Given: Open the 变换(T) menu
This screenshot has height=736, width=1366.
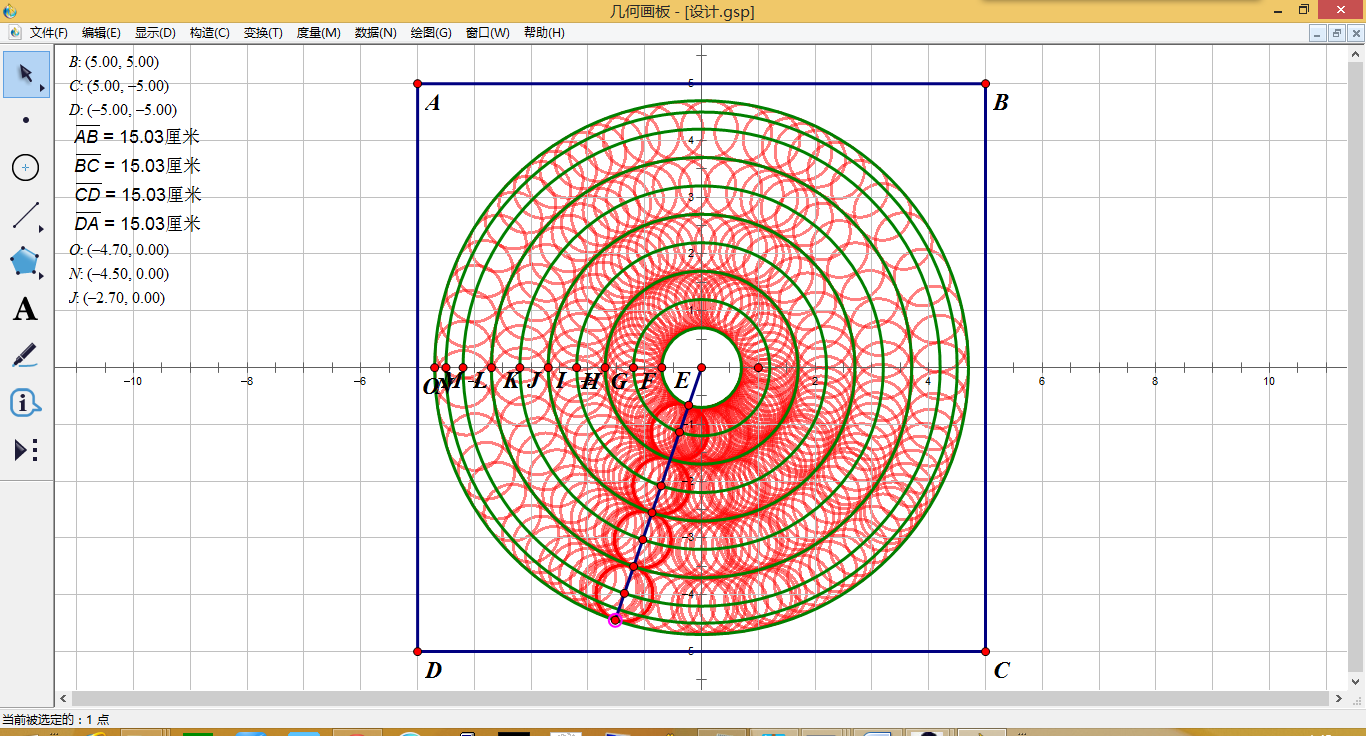Looking at the screenshot, I should coord(263,33).
